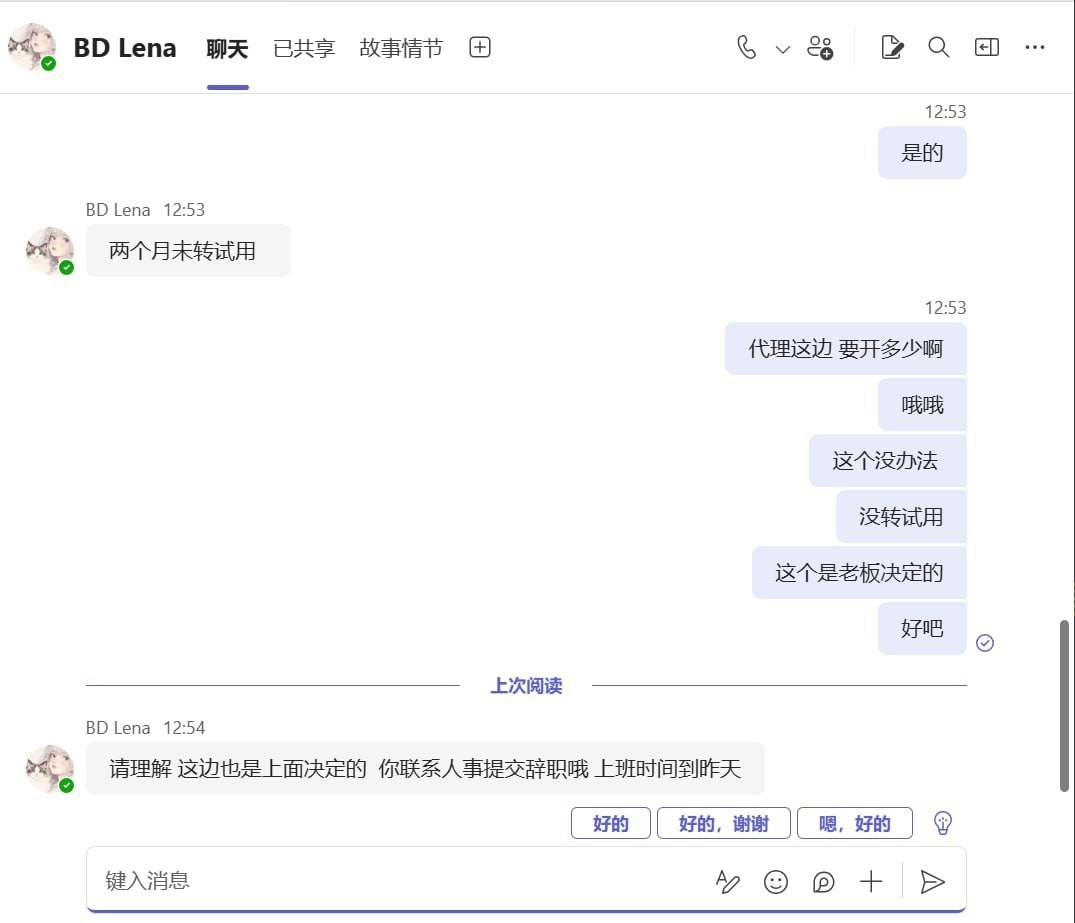Insert a Loop component
The height and width of the screenshot is (923, 1075).
(x=823, y=882)
